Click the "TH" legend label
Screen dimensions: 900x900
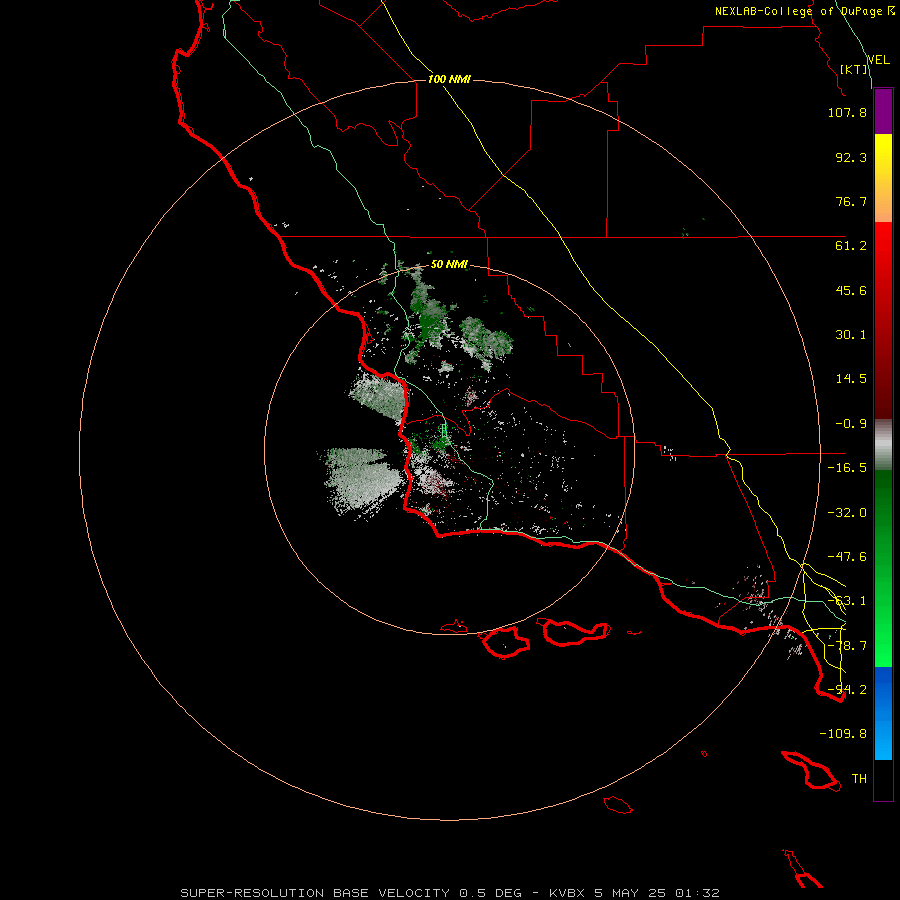859,779
